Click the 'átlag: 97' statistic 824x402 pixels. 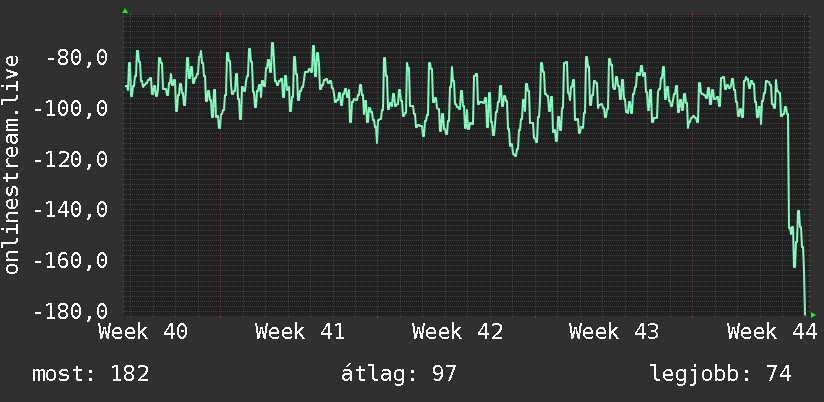coord(399,375)
